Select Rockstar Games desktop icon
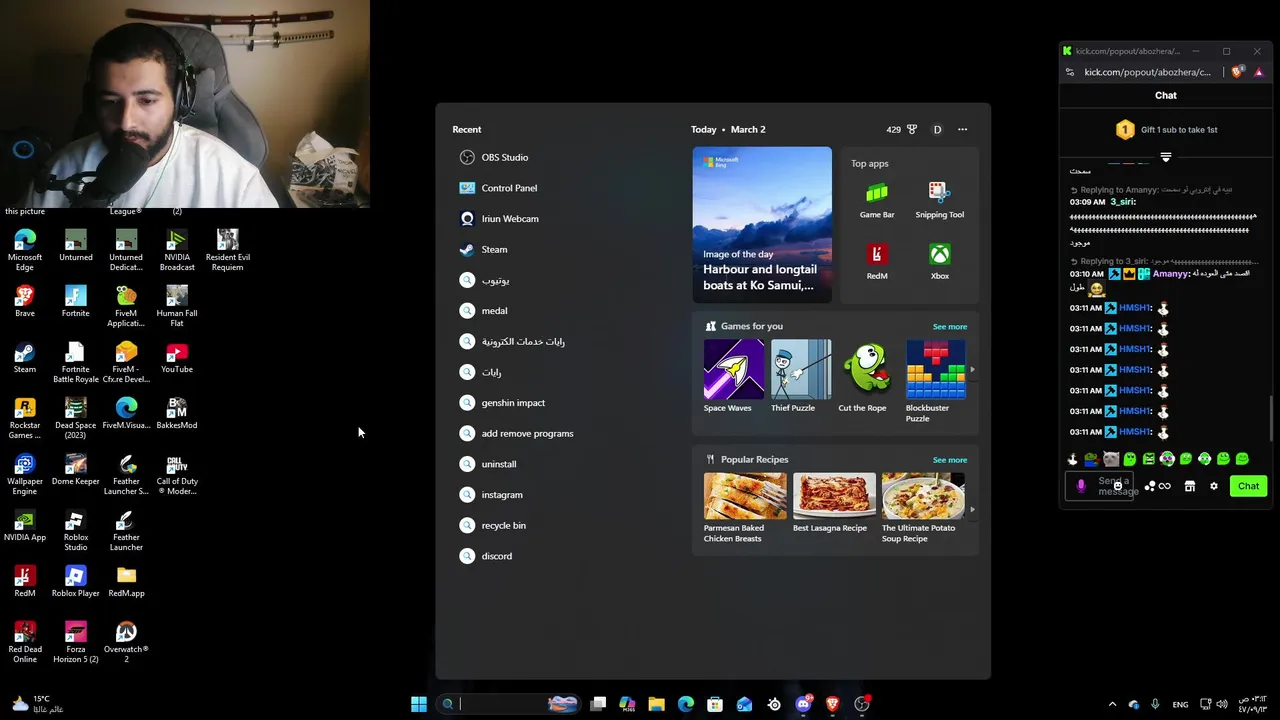1280x720 pixels. click(25, 418)
